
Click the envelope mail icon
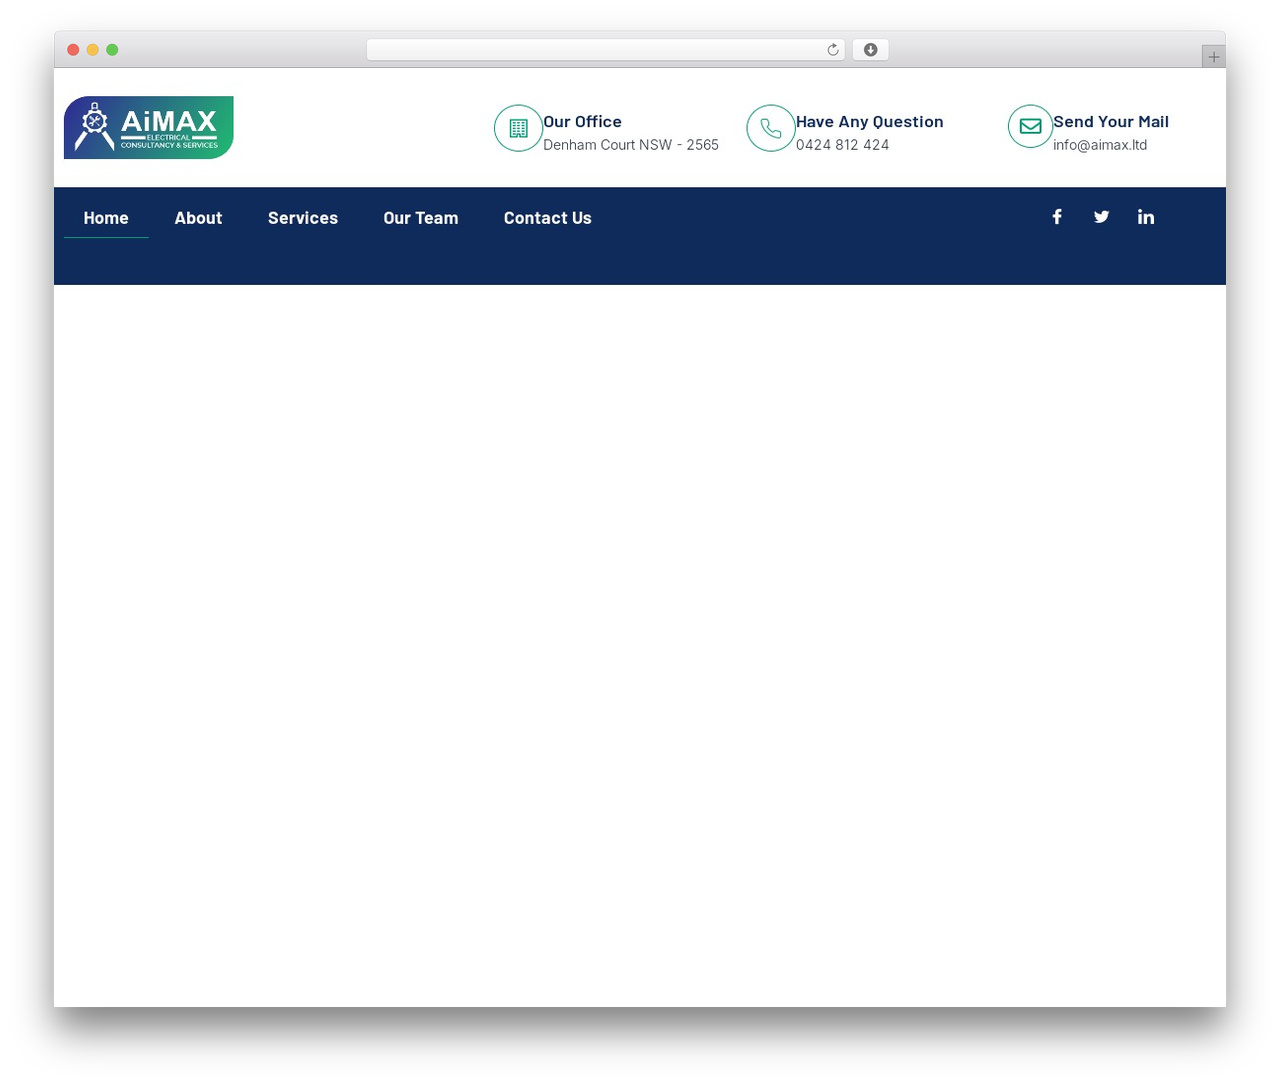click(1030, 126)
